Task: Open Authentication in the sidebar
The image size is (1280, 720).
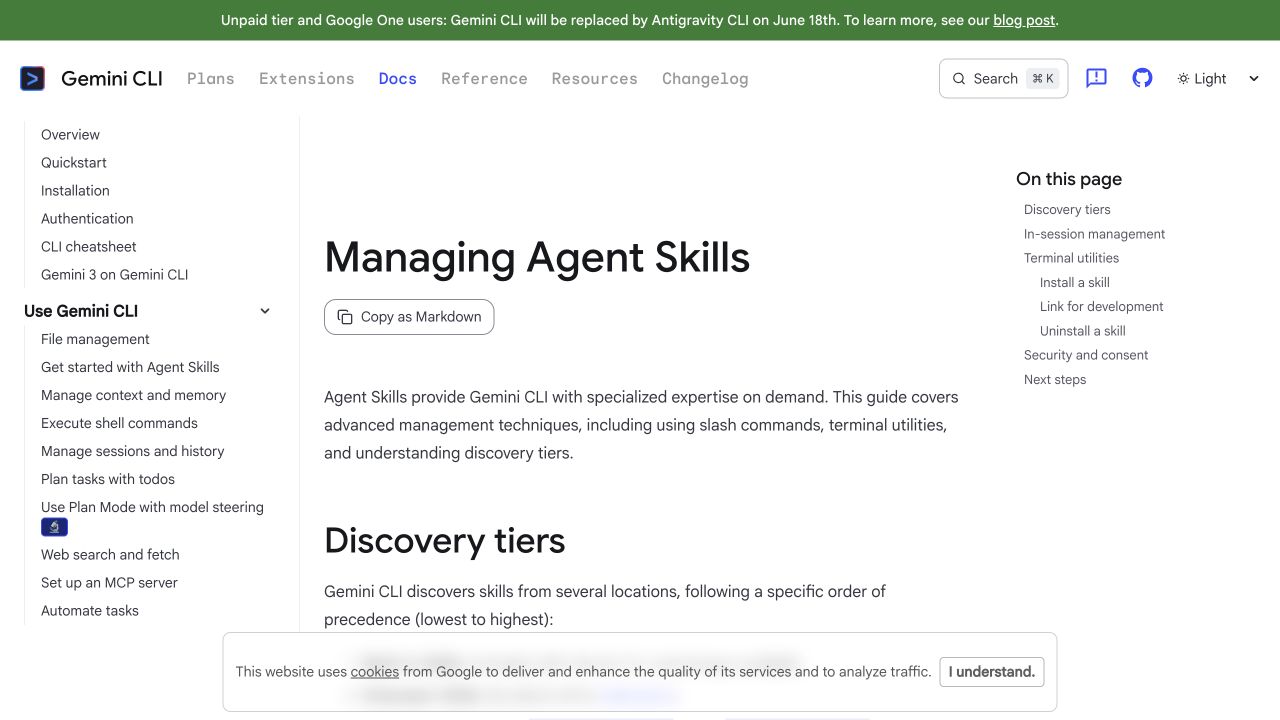Action: pyautogui.click(x=87, y=219)
